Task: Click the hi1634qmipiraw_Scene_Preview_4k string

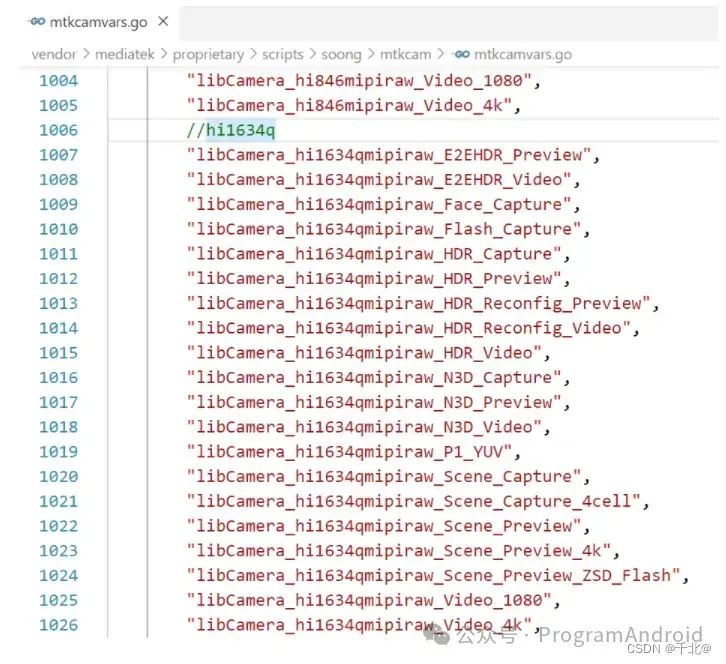Action: click(x=399, y=551)
